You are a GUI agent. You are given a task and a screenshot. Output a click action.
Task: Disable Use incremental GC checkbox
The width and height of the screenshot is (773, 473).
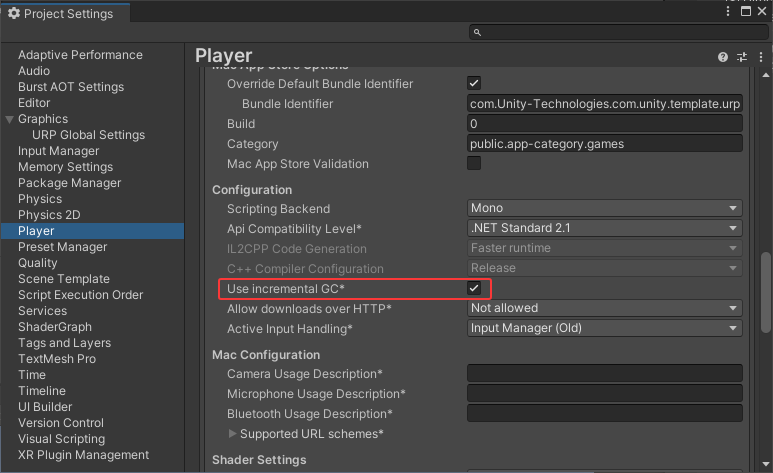[x=474, y=288]
